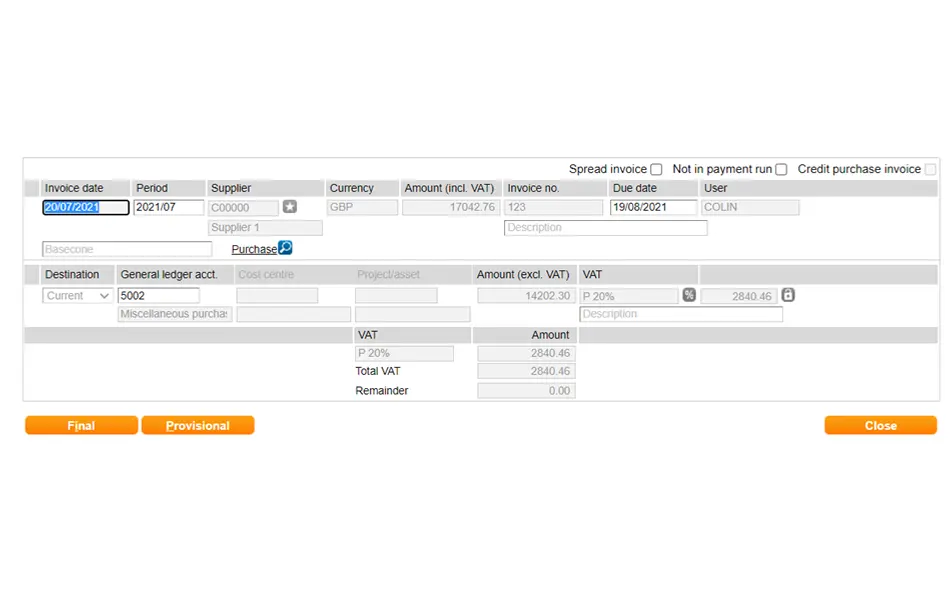The height and width of the screenshot is (592, 952).
Task: Click the Miscellaneous purchases description field
Action: click(x=175, y=314)
